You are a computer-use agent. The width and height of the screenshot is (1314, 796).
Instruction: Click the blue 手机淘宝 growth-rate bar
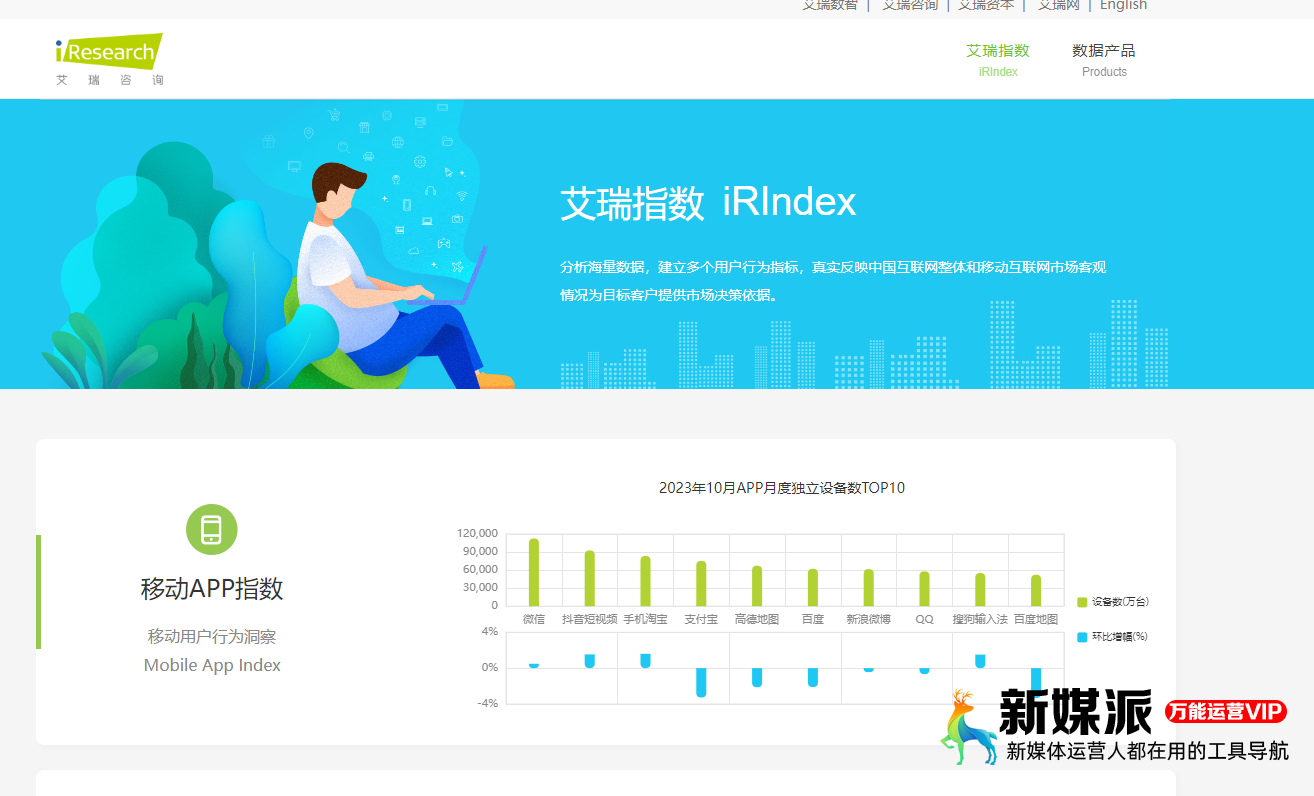tap(646, 660)
